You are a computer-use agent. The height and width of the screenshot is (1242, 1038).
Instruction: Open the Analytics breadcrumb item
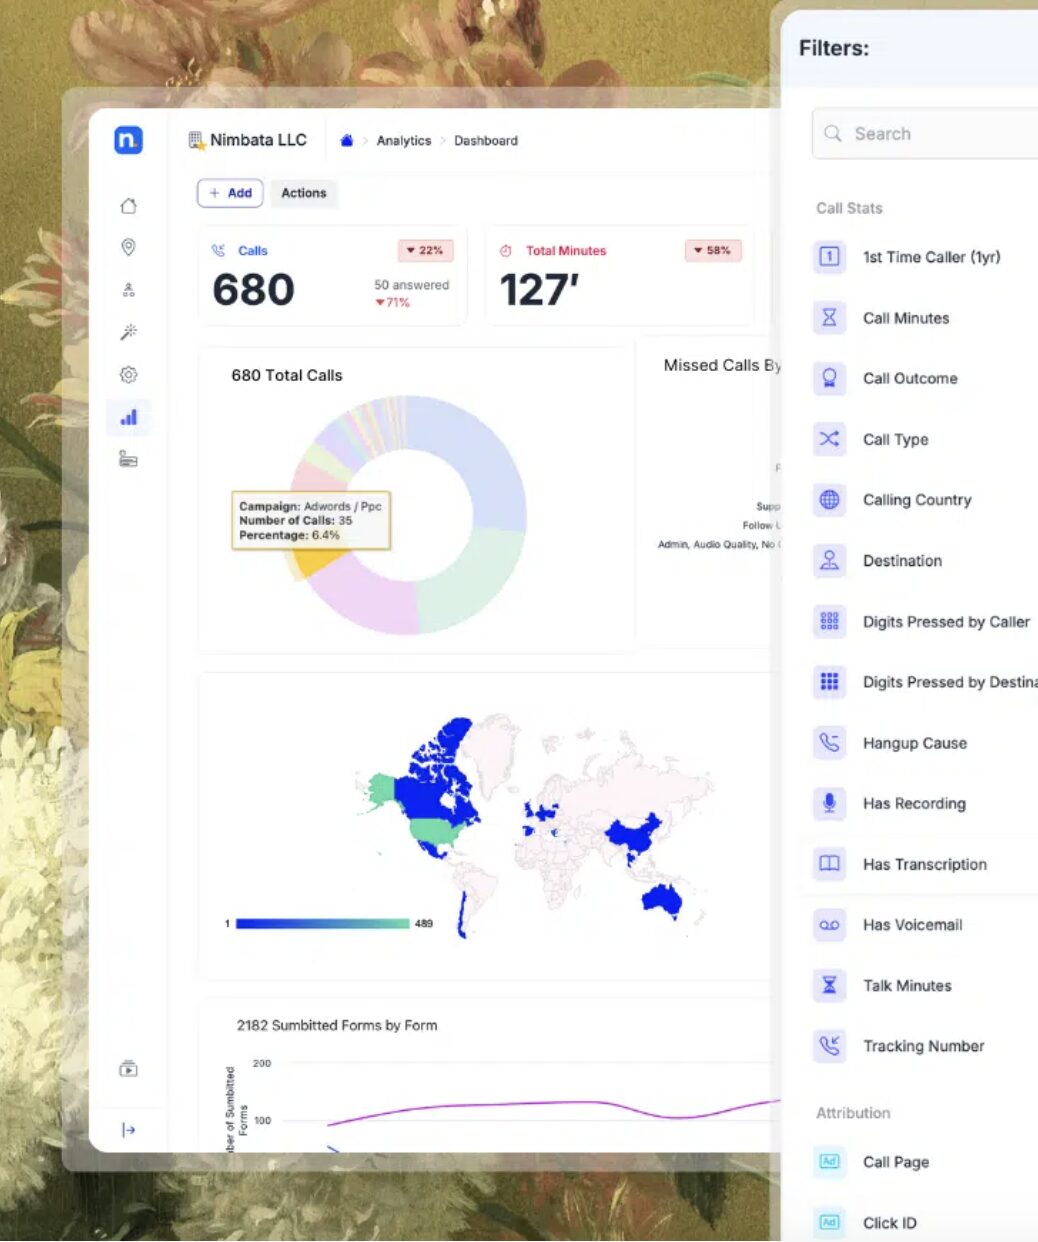(x=404, y=140)
